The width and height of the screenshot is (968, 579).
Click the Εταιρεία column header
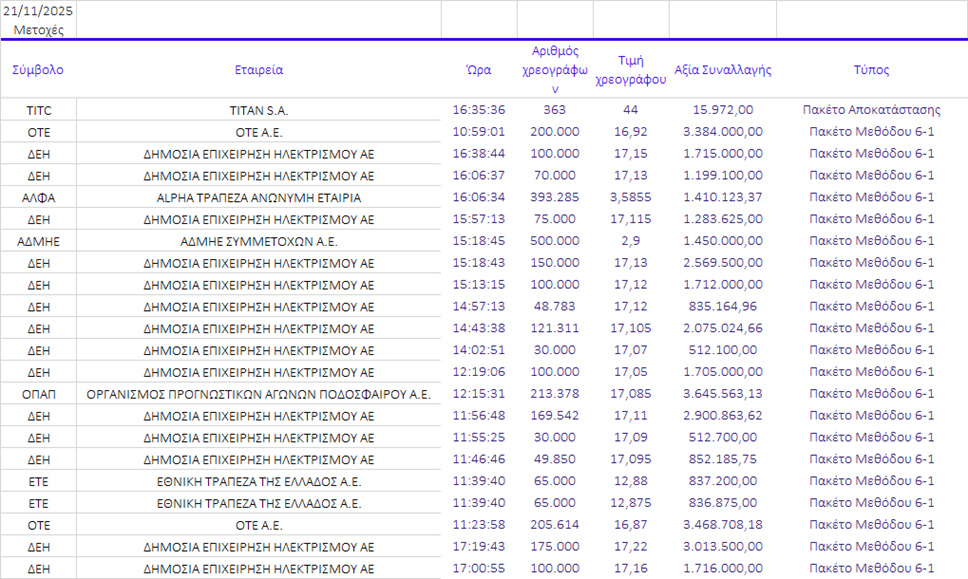pyautogui.click(x=259, y=70)
